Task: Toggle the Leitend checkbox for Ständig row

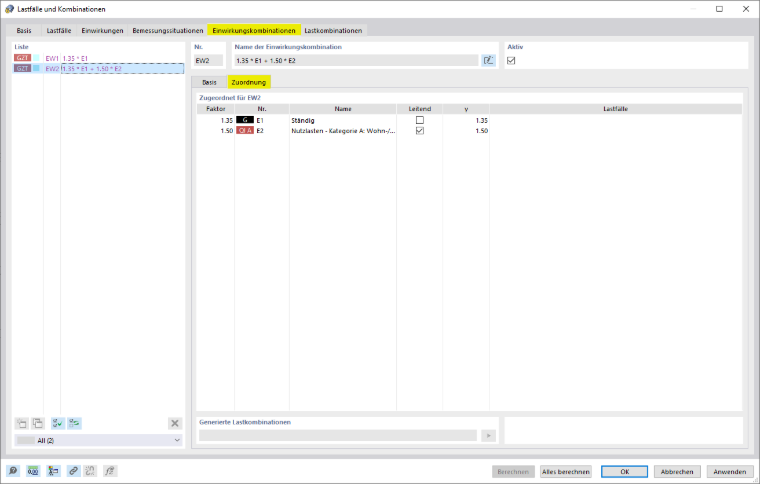Action: click(x=420, y=120)
